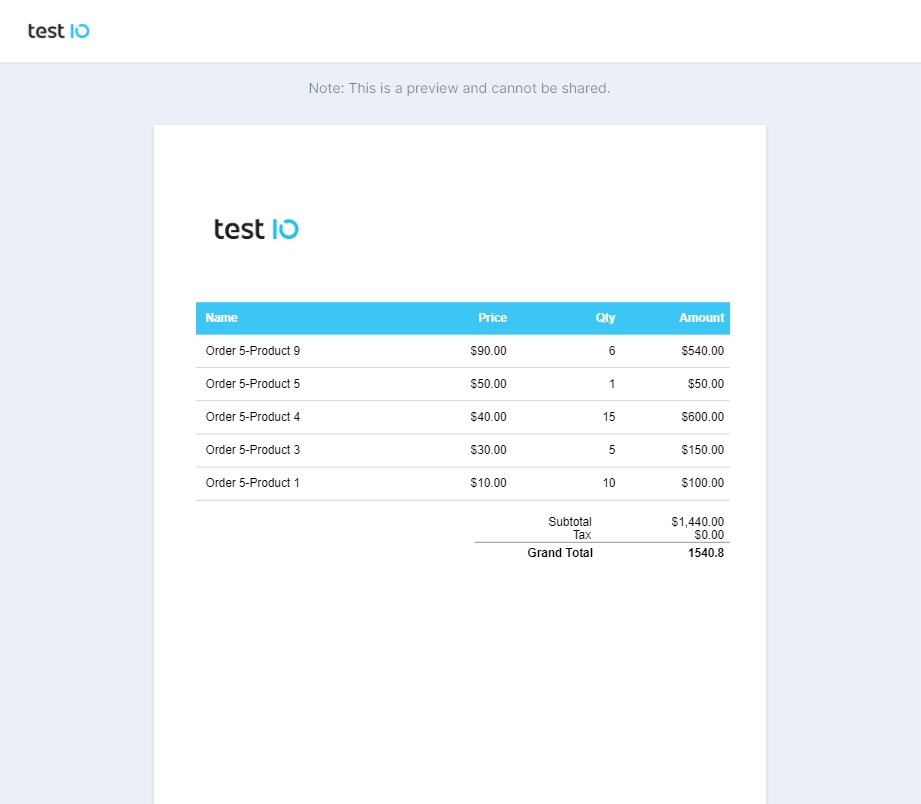921x804 pixels.
Task: Click the Tax label
Action: point(582,535)
